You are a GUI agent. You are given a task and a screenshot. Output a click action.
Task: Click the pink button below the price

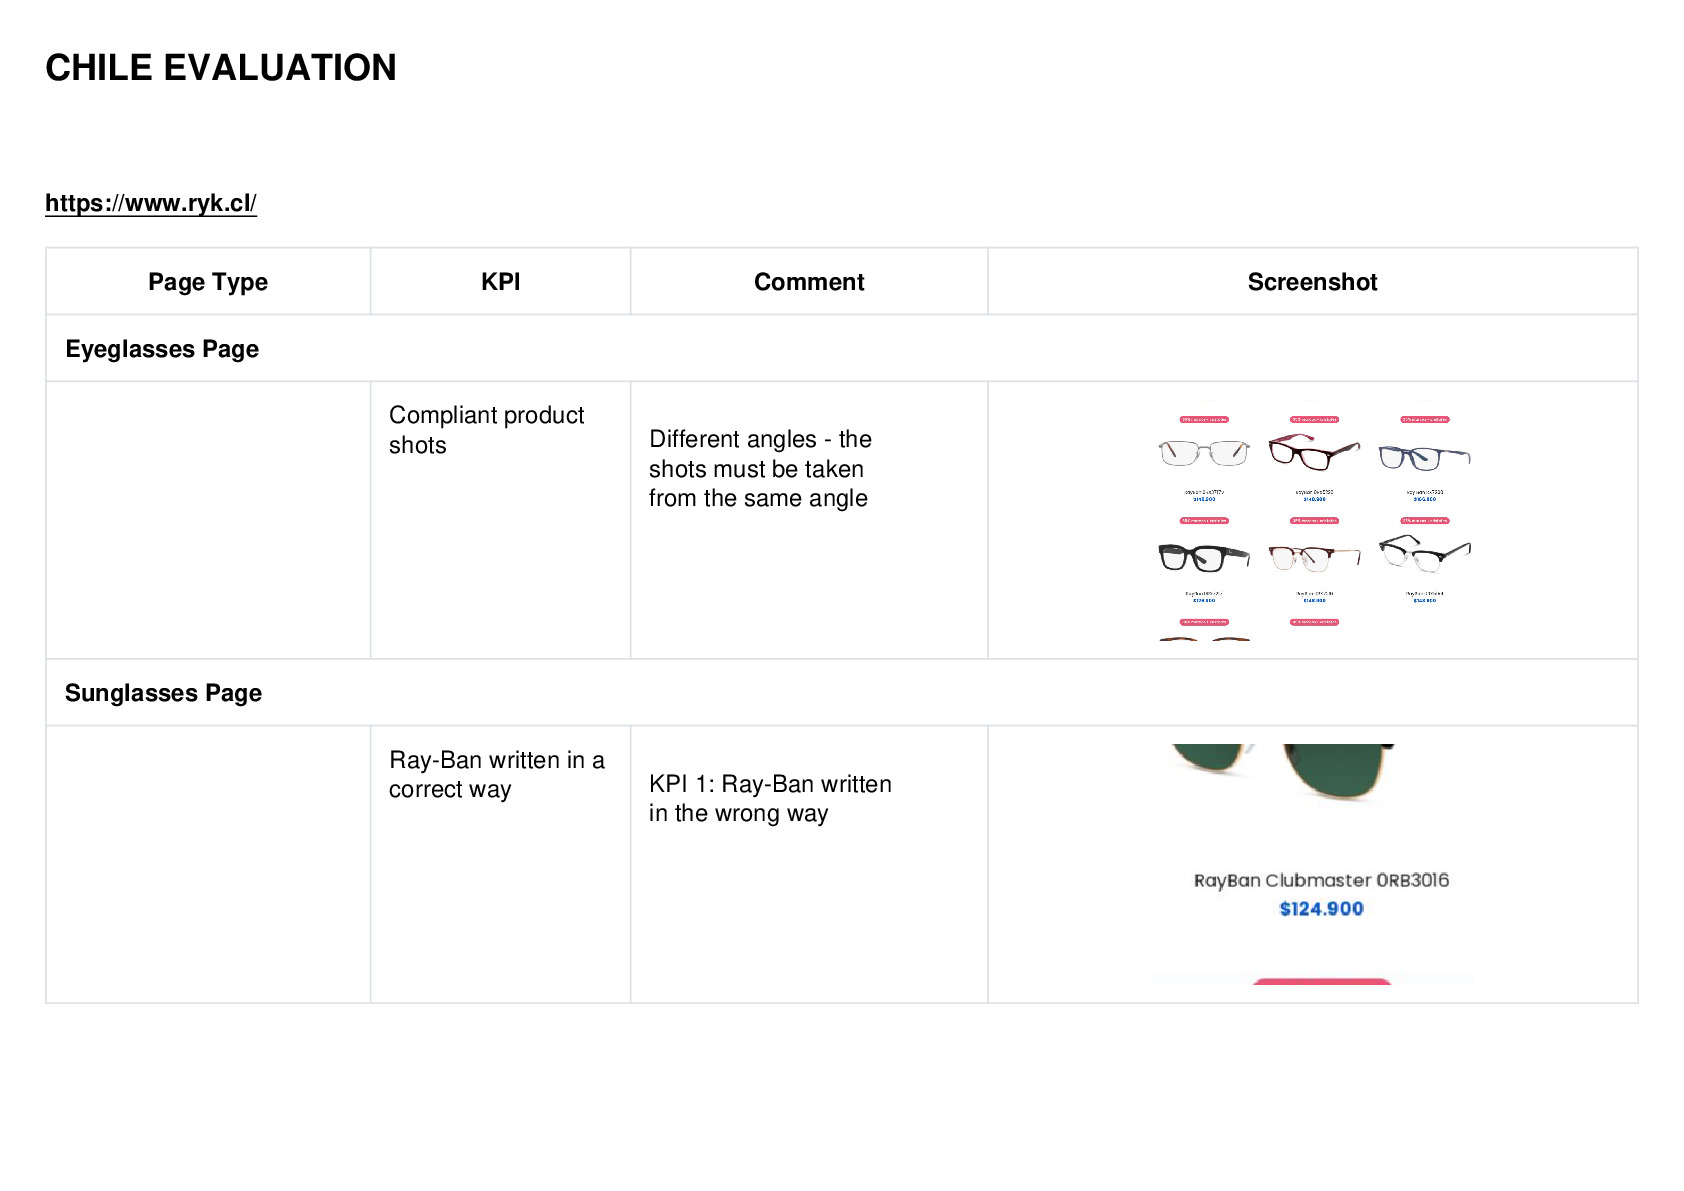(x=1321, y=982)
